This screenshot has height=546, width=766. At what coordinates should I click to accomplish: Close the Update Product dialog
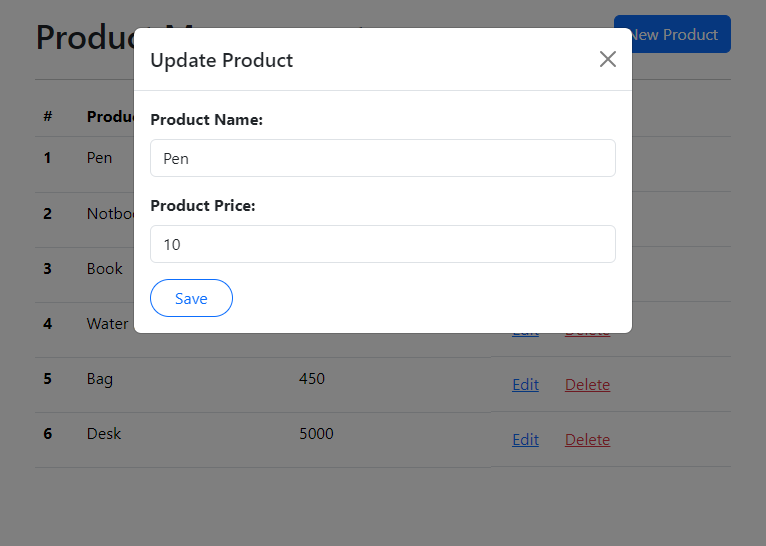pos(607,59)
